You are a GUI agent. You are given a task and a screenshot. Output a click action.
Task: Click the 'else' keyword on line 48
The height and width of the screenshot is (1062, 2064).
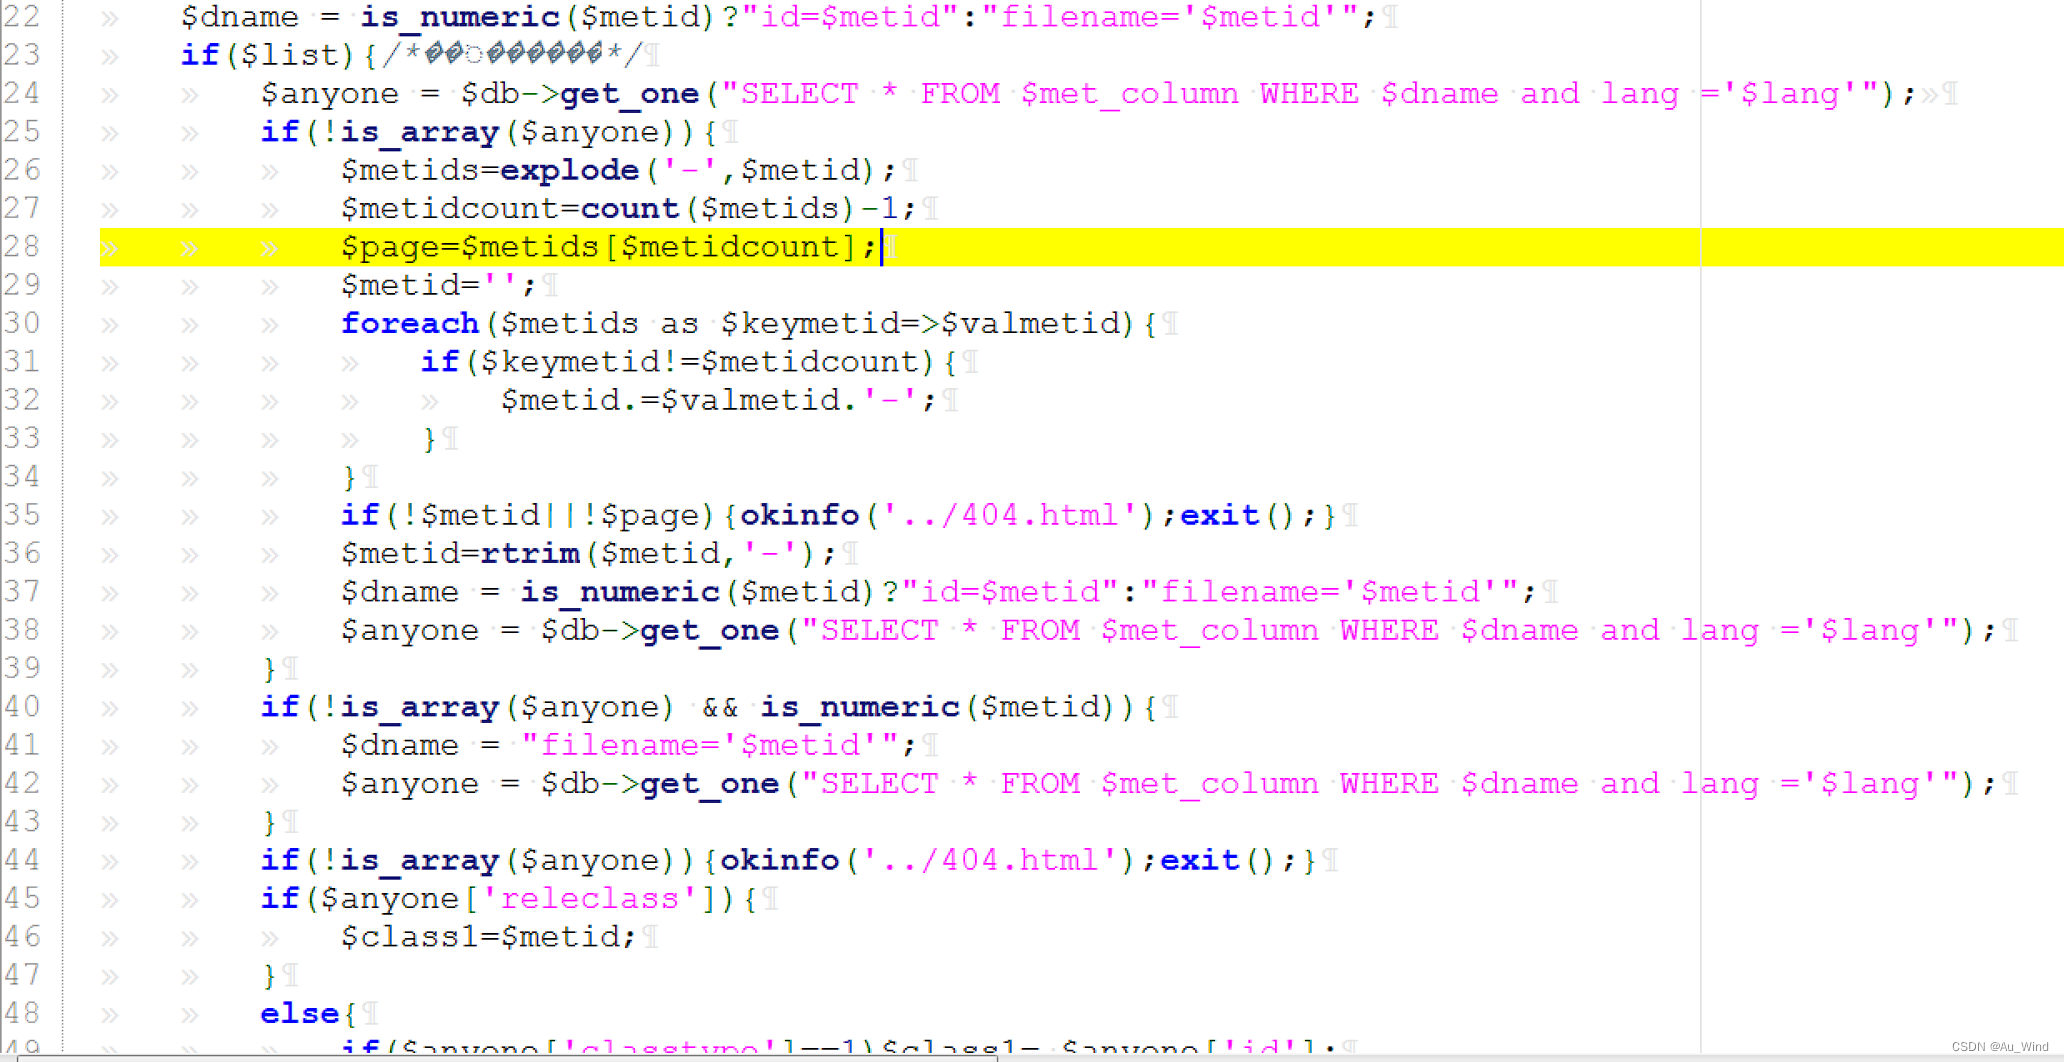pos(300,1013)
